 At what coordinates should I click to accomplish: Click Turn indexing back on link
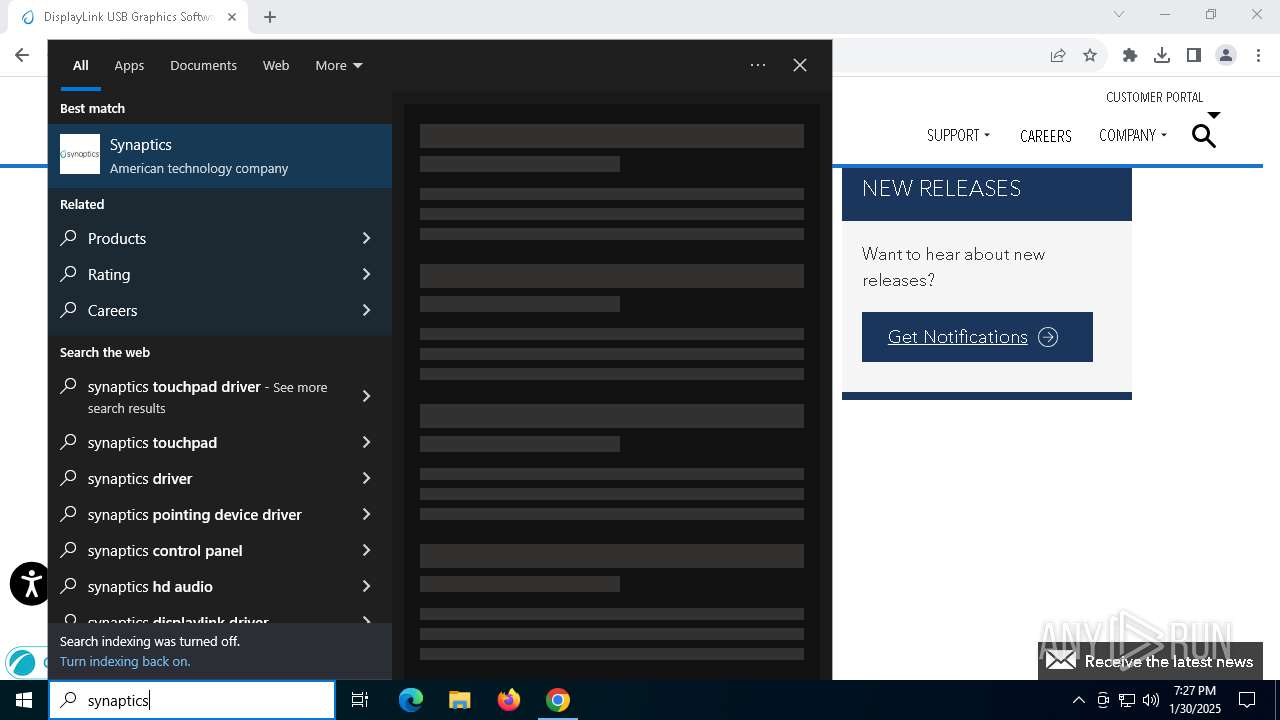(125, 661)
